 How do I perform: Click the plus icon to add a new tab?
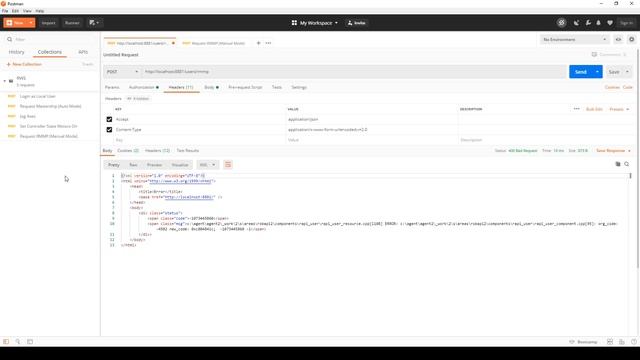pos(258,43)
